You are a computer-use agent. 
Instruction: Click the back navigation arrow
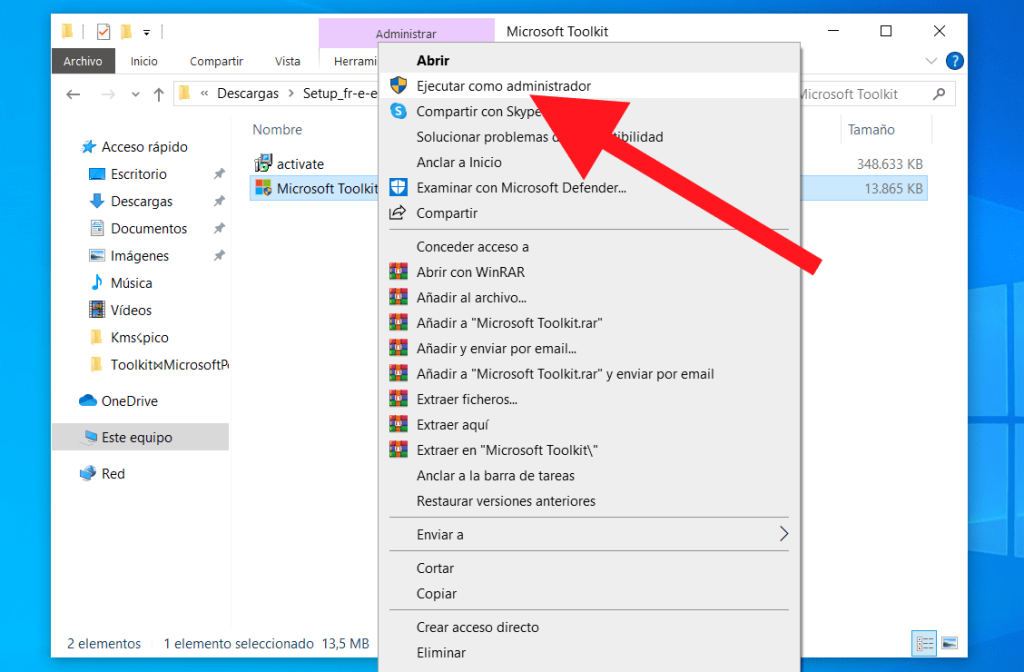[x=72, y=93]
